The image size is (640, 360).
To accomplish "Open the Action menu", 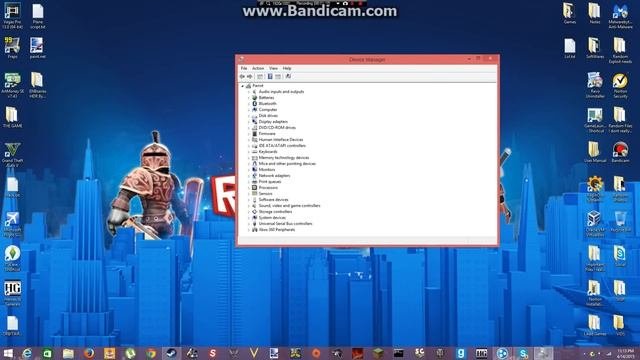I will 258,68.
